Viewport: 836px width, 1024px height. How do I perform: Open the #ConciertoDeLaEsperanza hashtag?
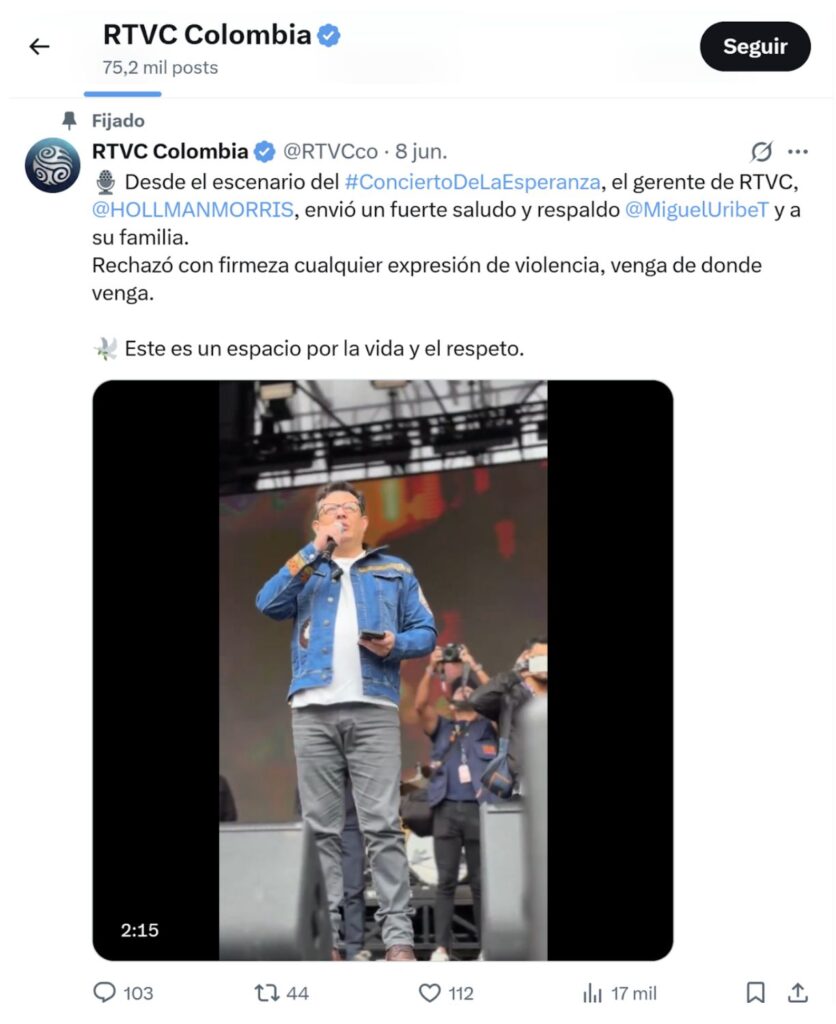pyautogui.click(x=472, y=182)
